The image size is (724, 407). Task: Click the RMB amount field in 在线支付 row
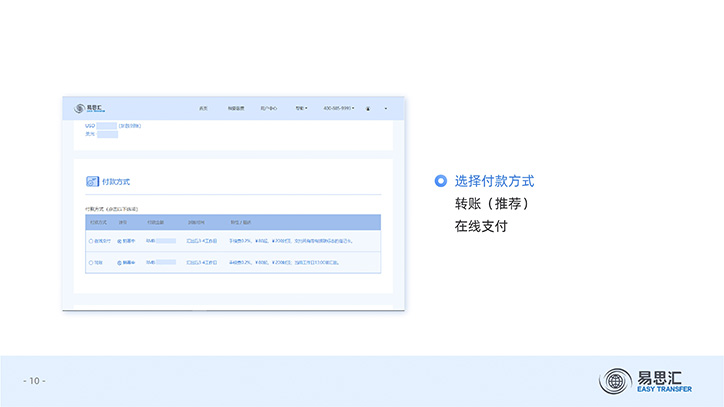165,241
